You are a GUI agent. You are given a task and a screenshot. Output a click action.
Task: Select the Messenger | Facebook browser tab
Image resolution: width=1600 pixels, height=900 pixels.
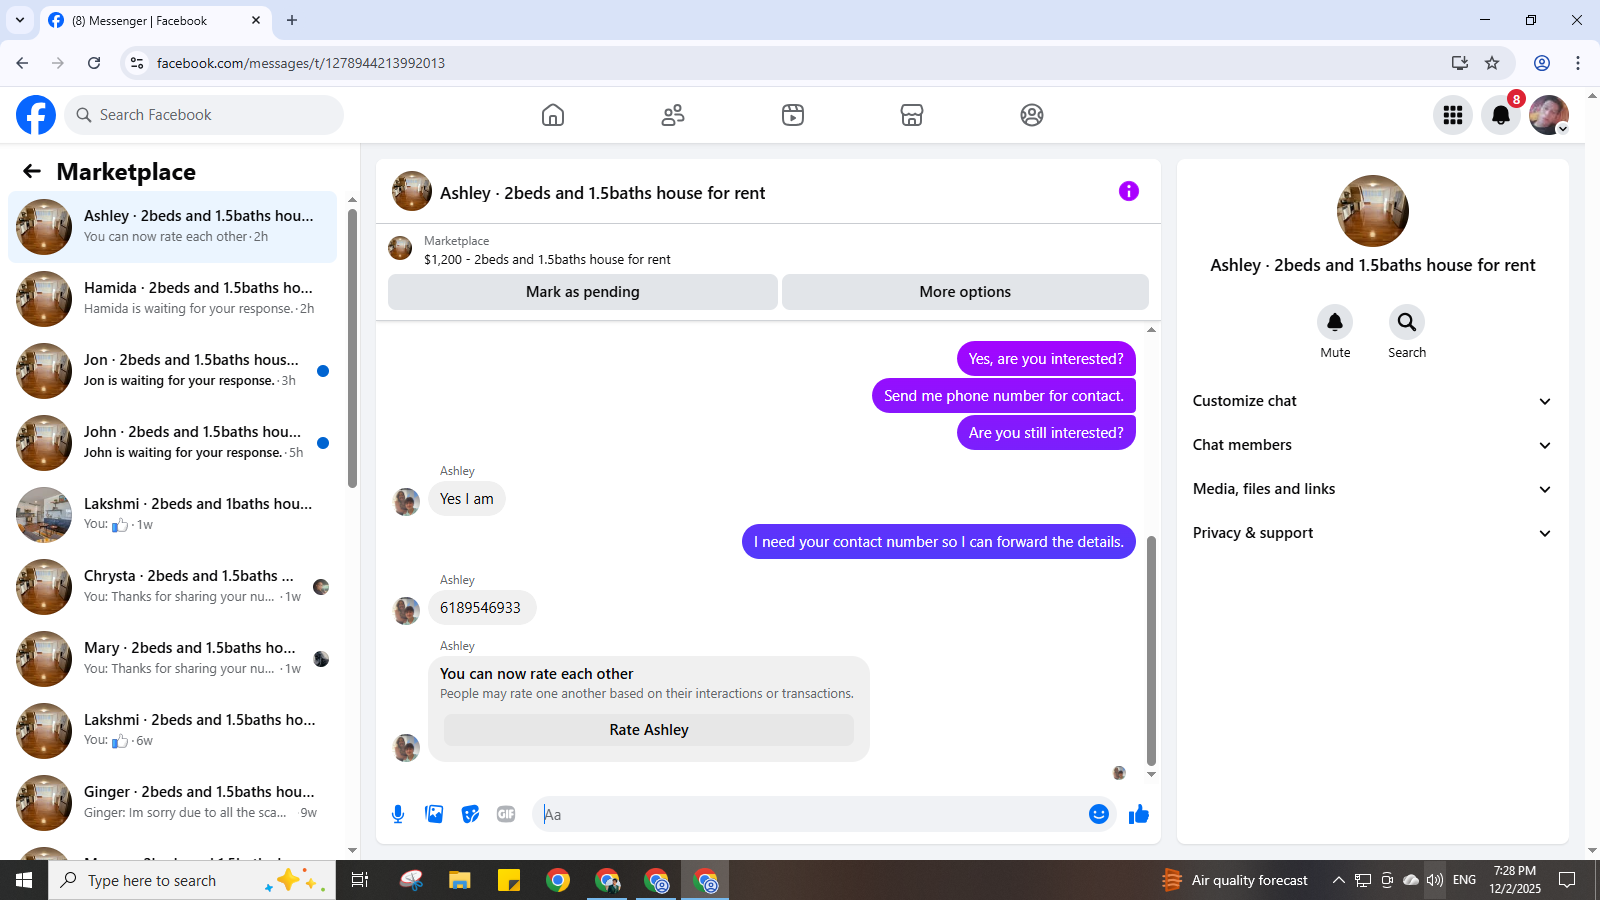(155, 21)
